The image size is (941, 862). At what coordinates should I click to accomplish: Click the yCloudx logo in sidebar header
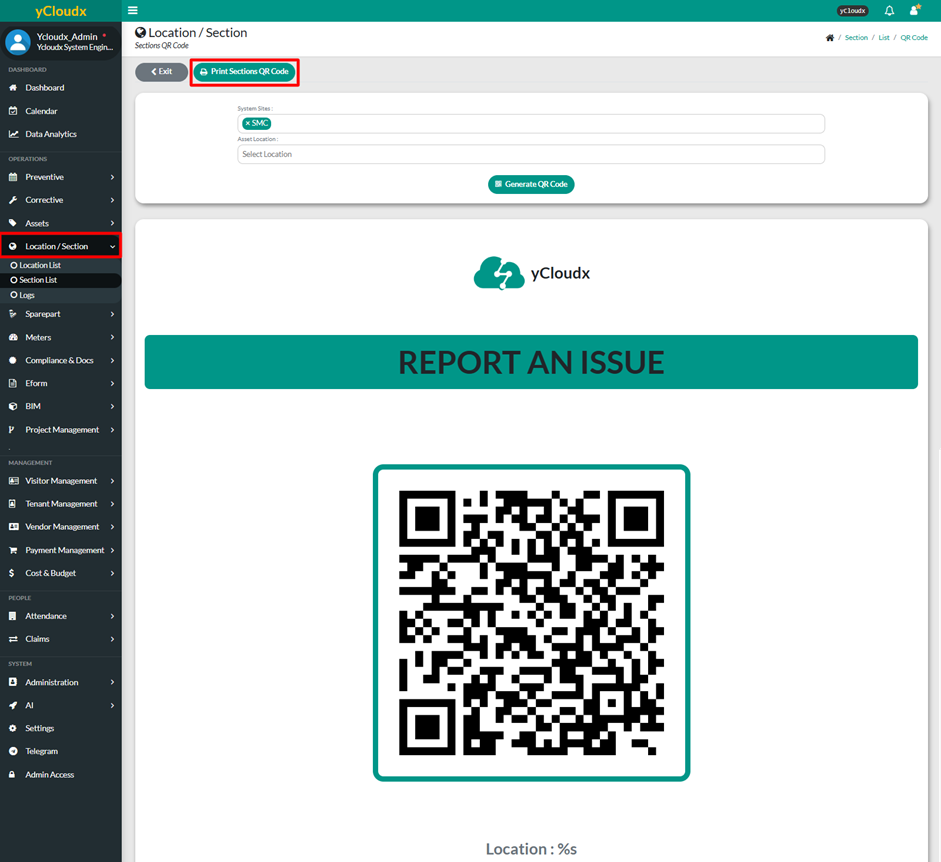click(x=61, y=11)
